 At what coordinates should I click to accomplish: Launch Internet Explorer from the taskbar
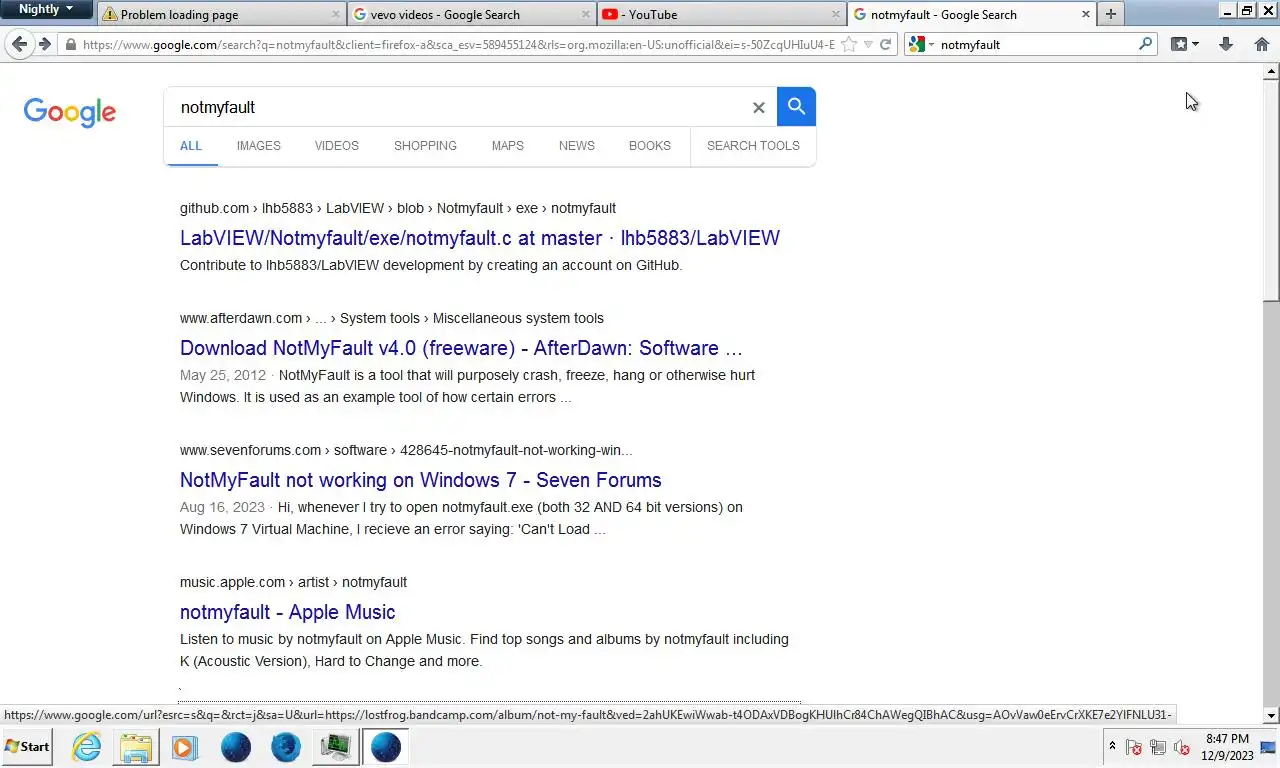pyautogui.click(x=87, y=747)
